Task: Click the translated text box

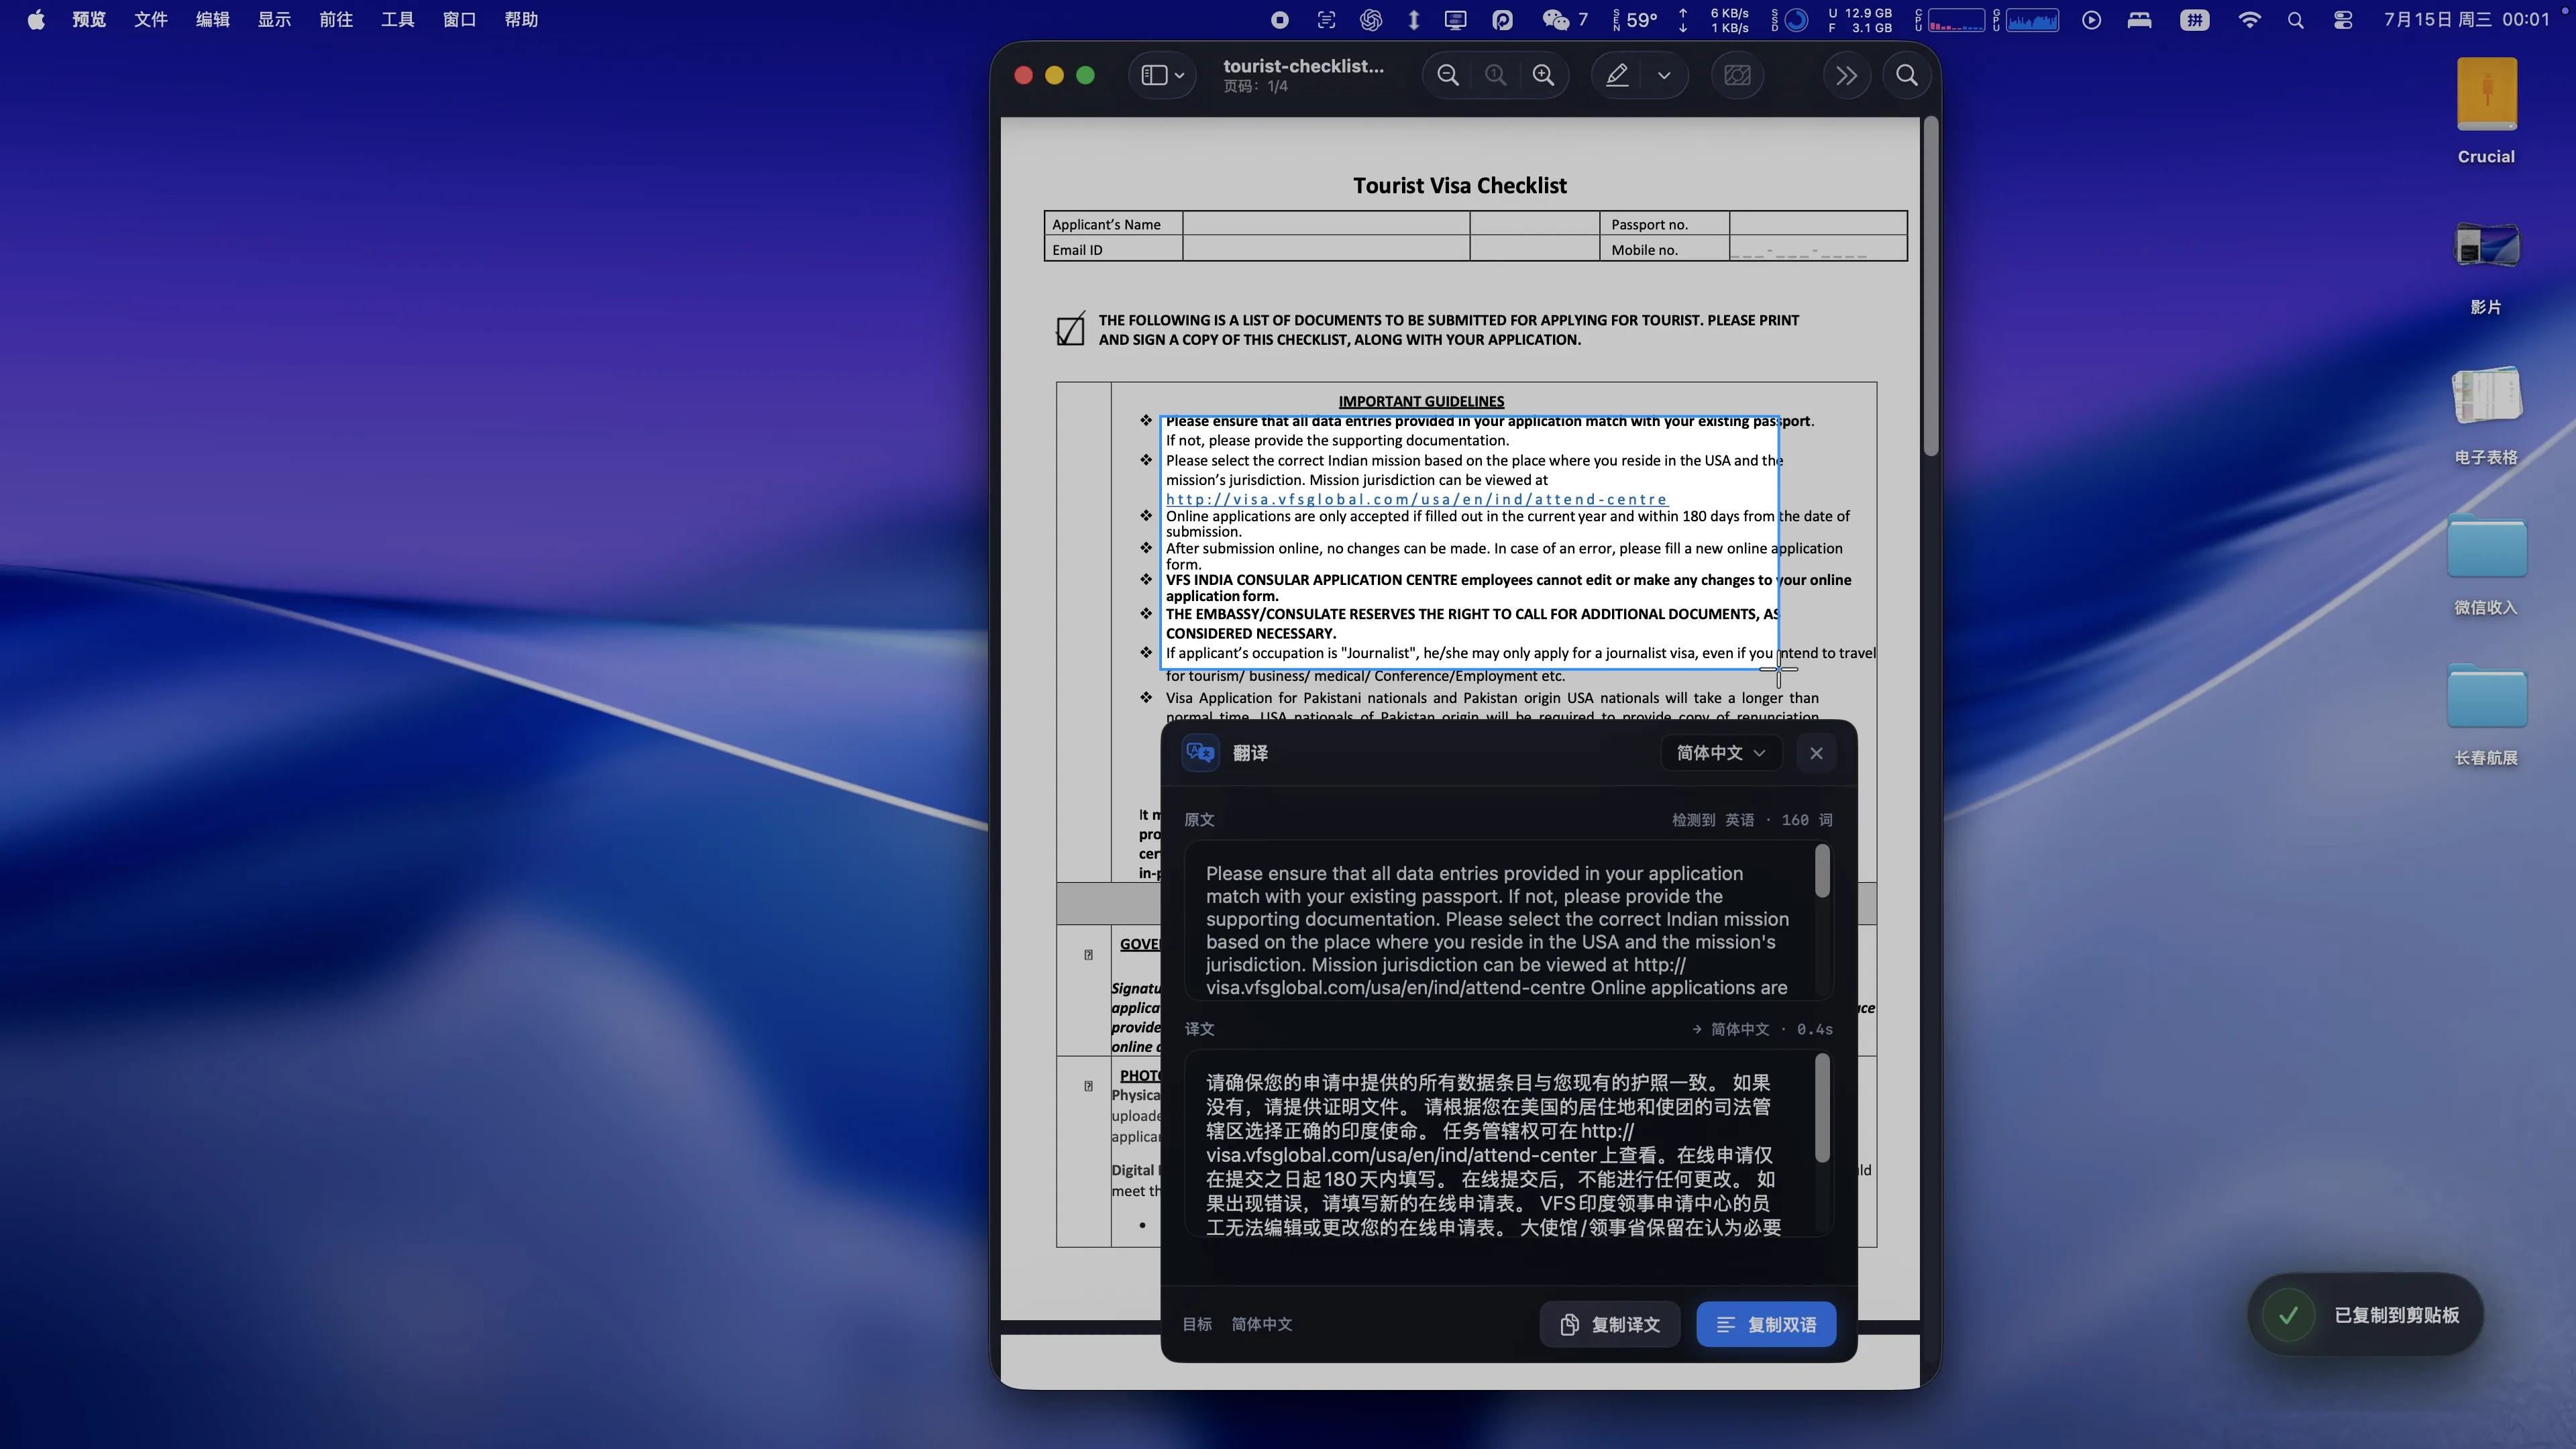Action: [1508, 1143]
